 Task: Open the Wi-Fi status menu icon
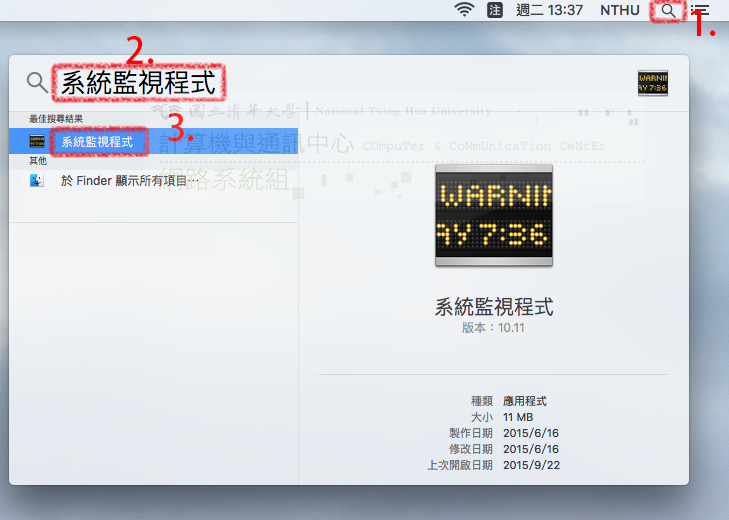464,10
